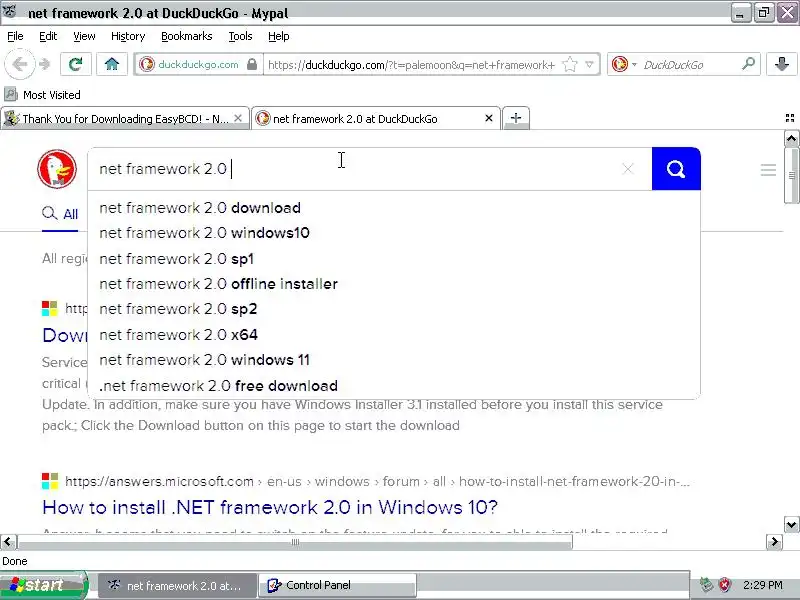Open the Edit menu
Image resolution: width=800 pixels, height=600 pixels.
pyautogui.click(x=48, y=36)
